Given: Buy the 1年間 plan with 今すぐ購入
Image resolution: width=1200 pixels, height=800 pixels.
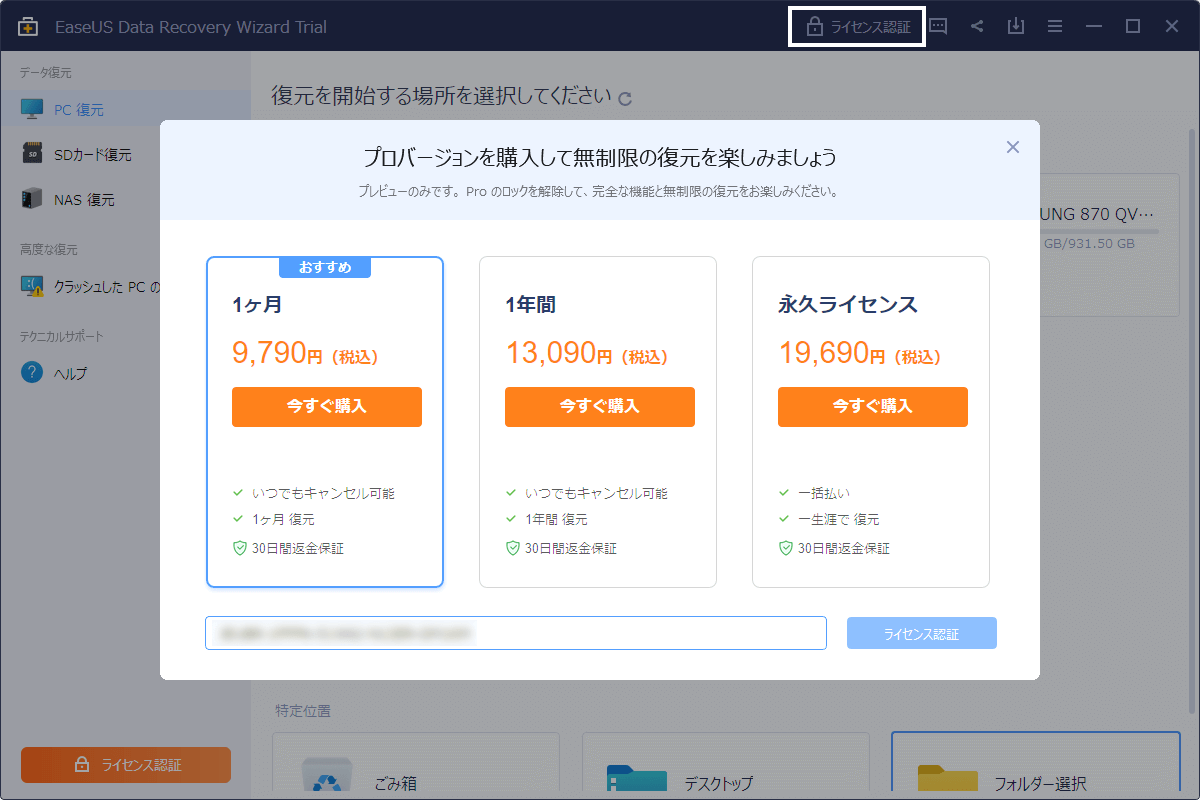Looking at the screenshot, I should (x=600, y=407).
